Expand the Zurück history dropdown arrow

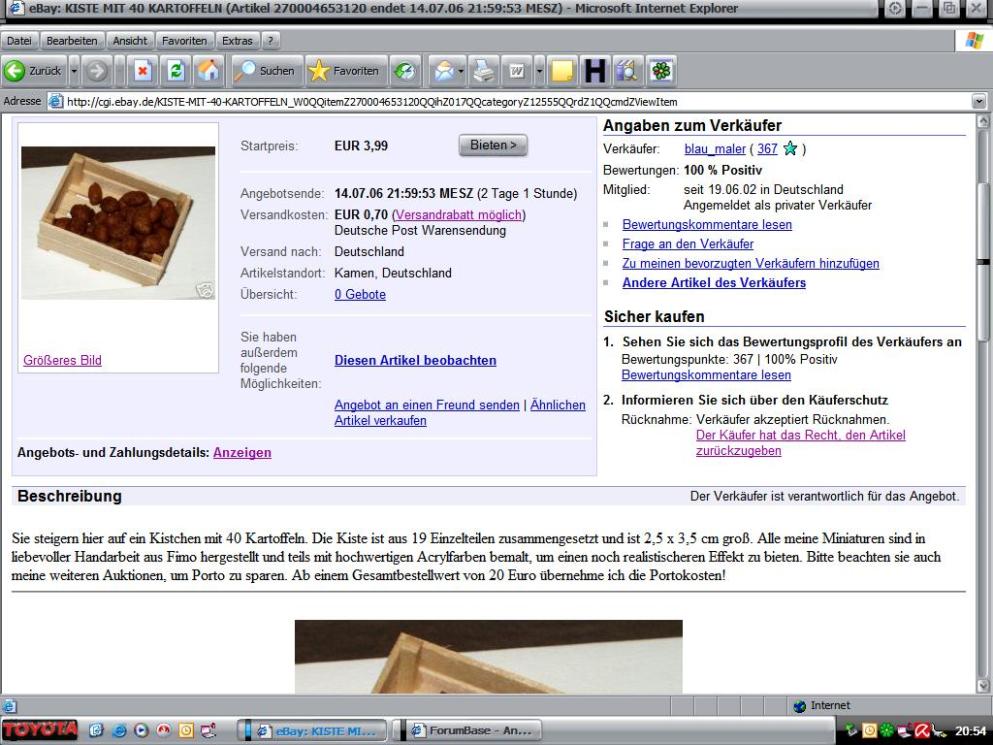pos(73,71)
